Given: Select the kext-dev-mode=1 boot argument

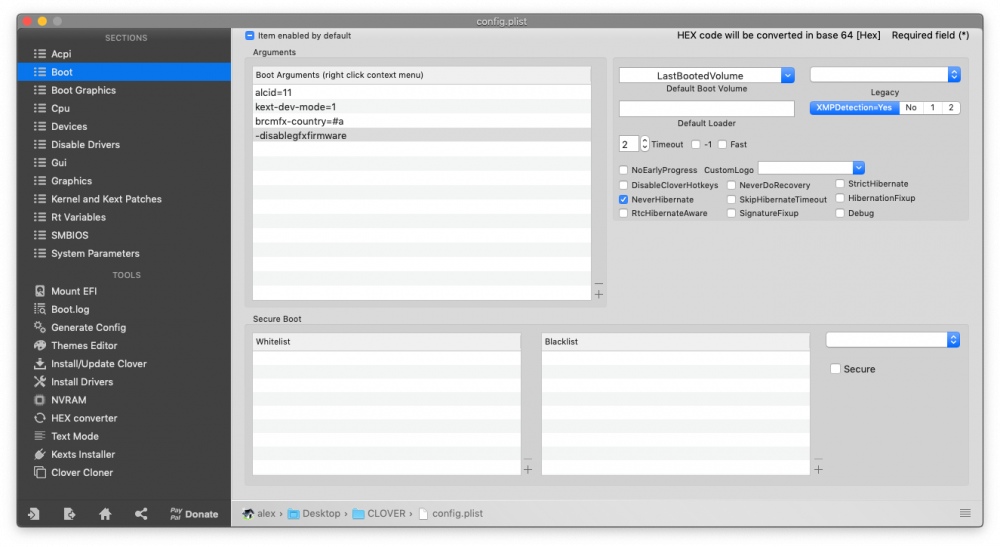Looking at the screenshot, I should pyautogui.click(x=422, y=107).
